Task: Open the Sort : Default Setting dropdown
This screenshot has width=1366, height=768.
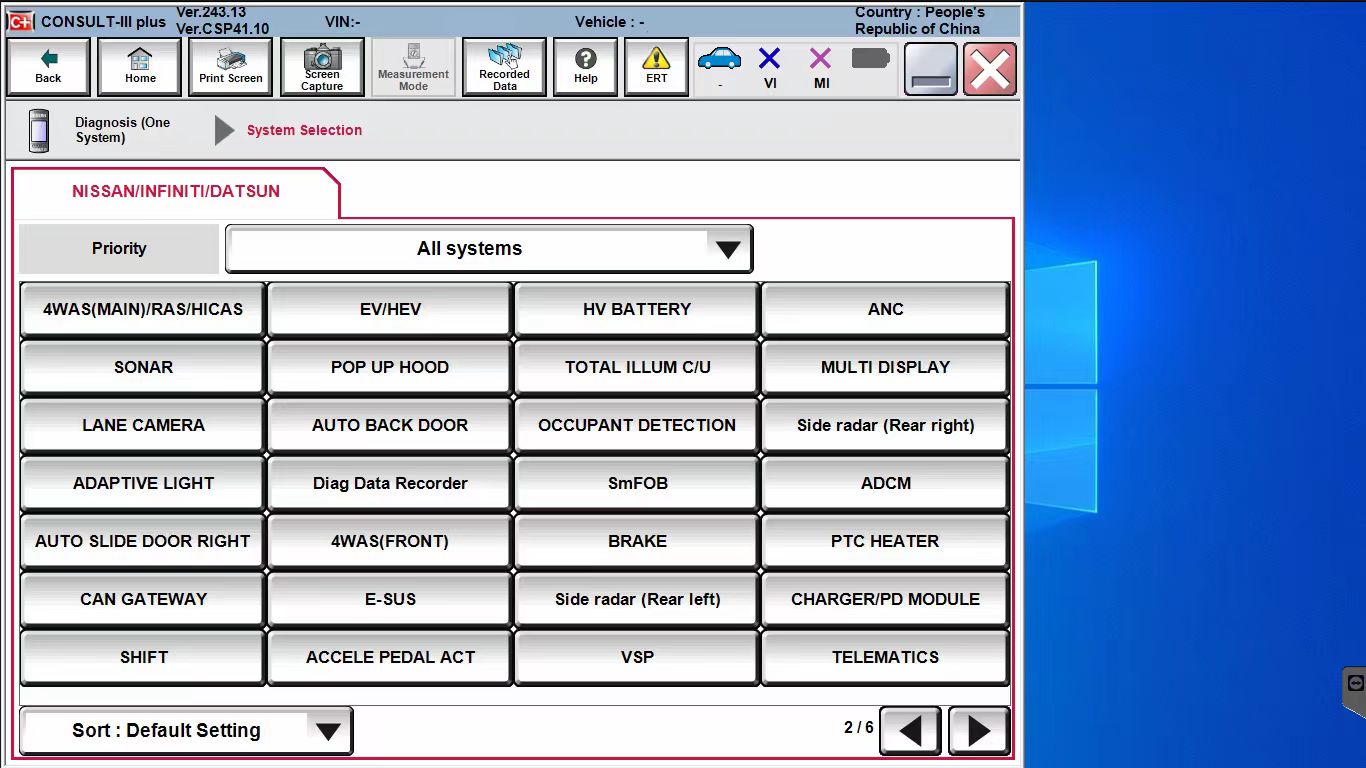Action: click(x=186, y=731)
